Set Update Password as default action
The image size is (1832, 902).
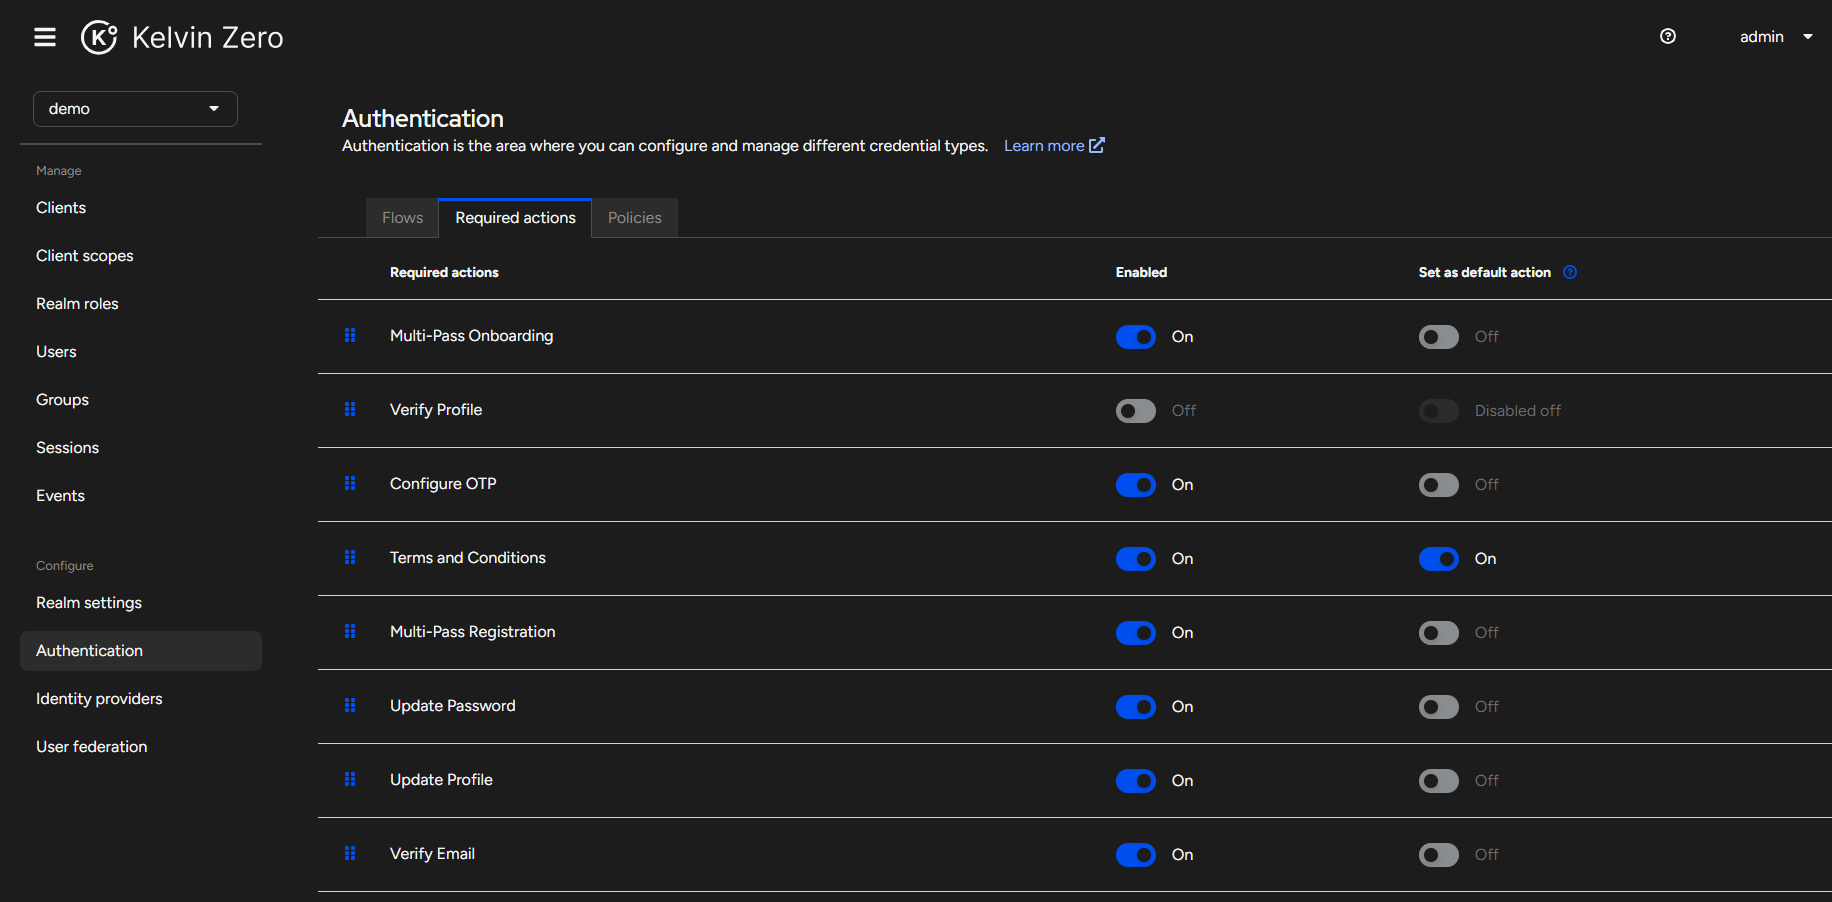tap(1438, 707)
